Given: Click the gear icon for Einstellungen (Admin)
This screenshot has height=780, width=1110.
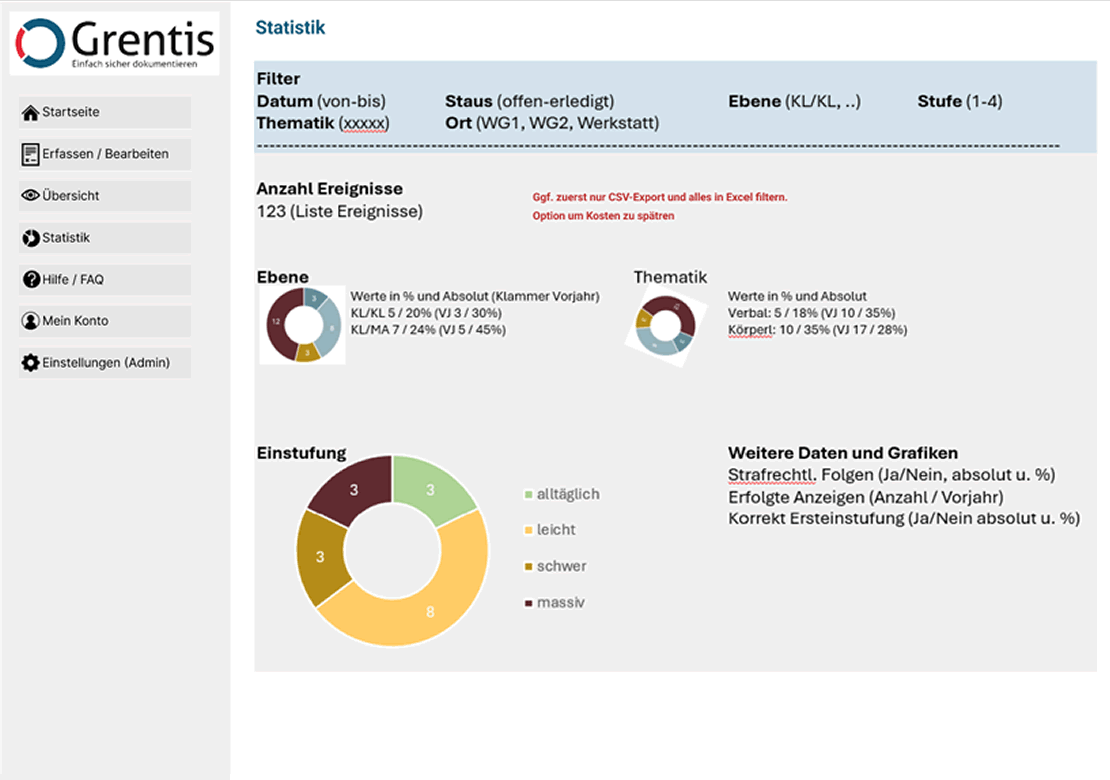Looking at the screenshot, I should 31,363.
